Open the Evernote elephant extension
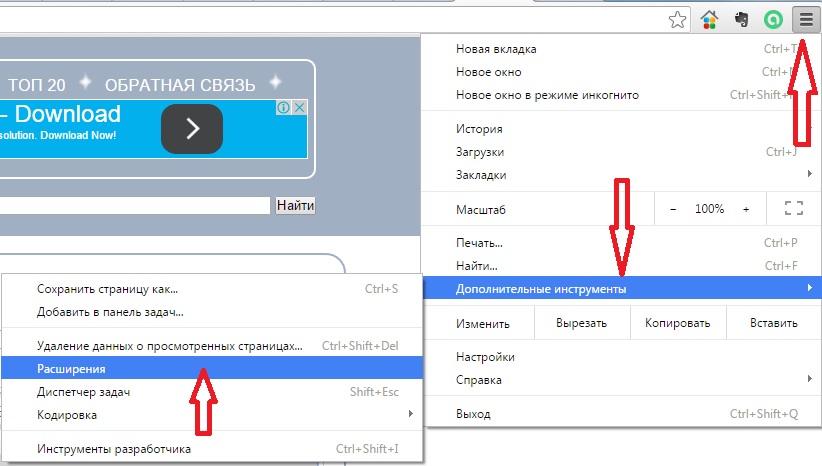The width and height of the screenshot is (822, 466). pos(741,19)
